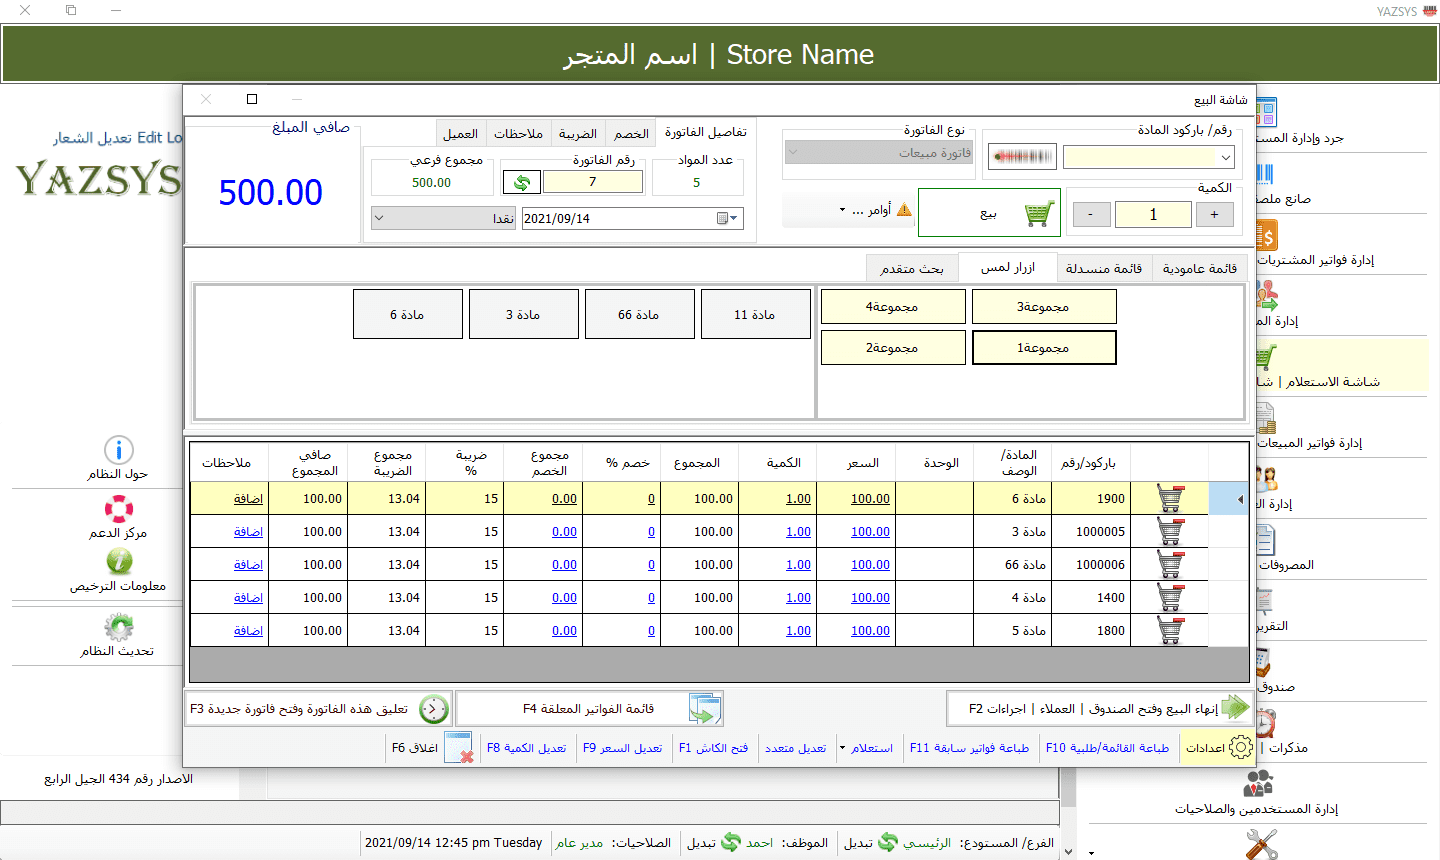This screenshot has height=860, width=1440.
Task: Click the green refresh invoice number icon
Action: click(521, 182)
